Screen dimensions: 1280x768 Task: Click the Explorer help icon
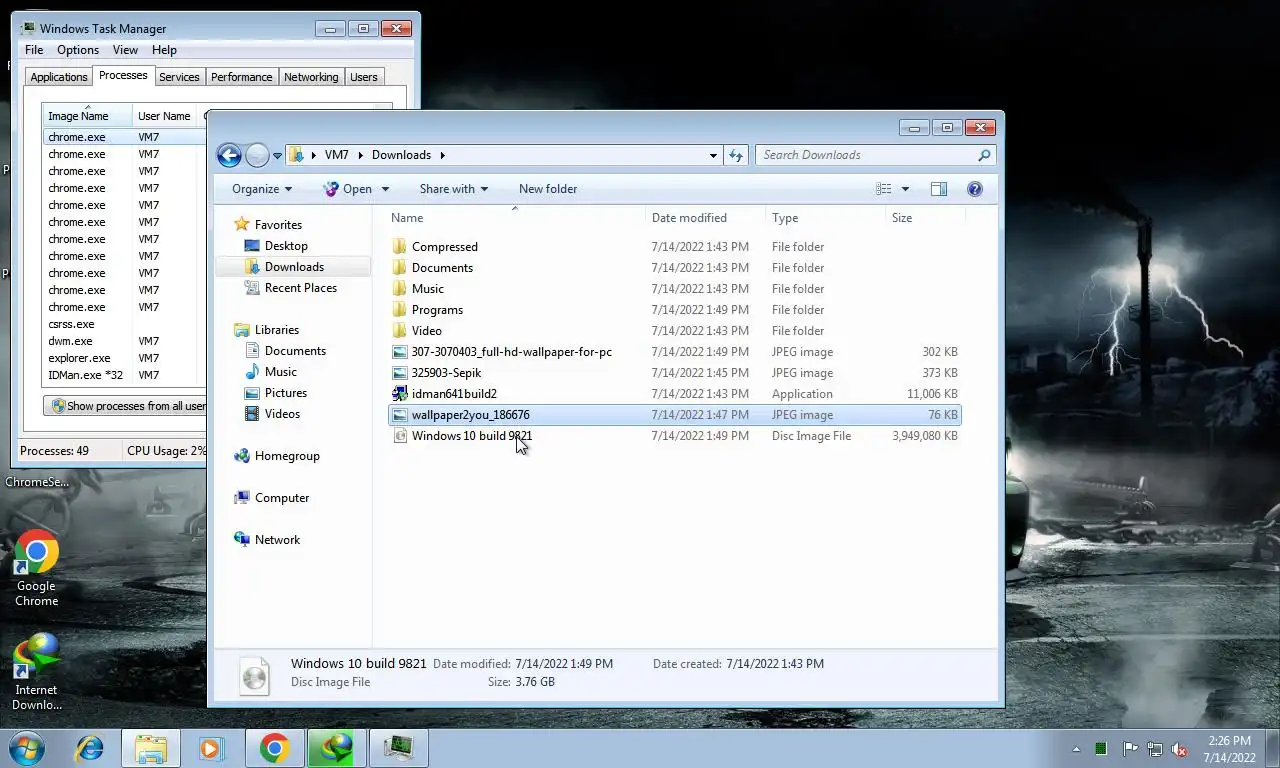pyautogui.click(x=975, y=189)
